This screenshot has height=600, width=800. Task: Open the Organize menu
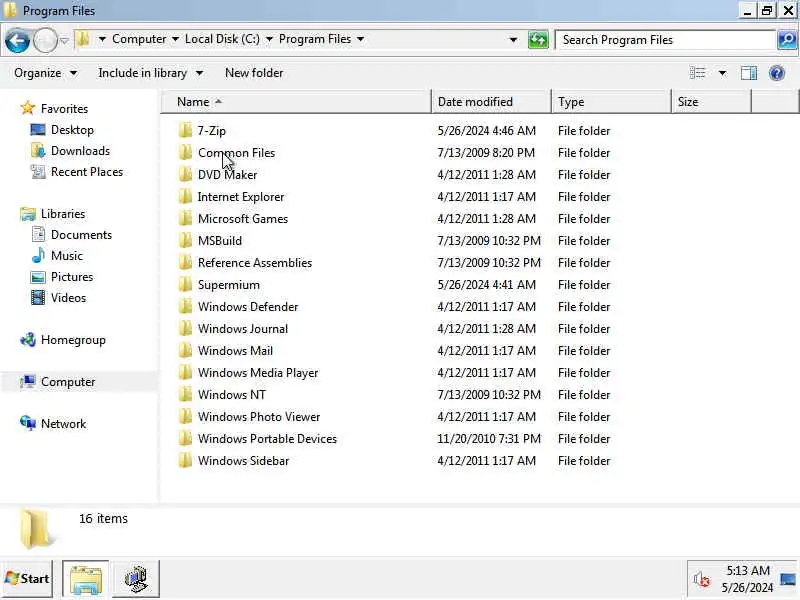click(x=45, y=73)
